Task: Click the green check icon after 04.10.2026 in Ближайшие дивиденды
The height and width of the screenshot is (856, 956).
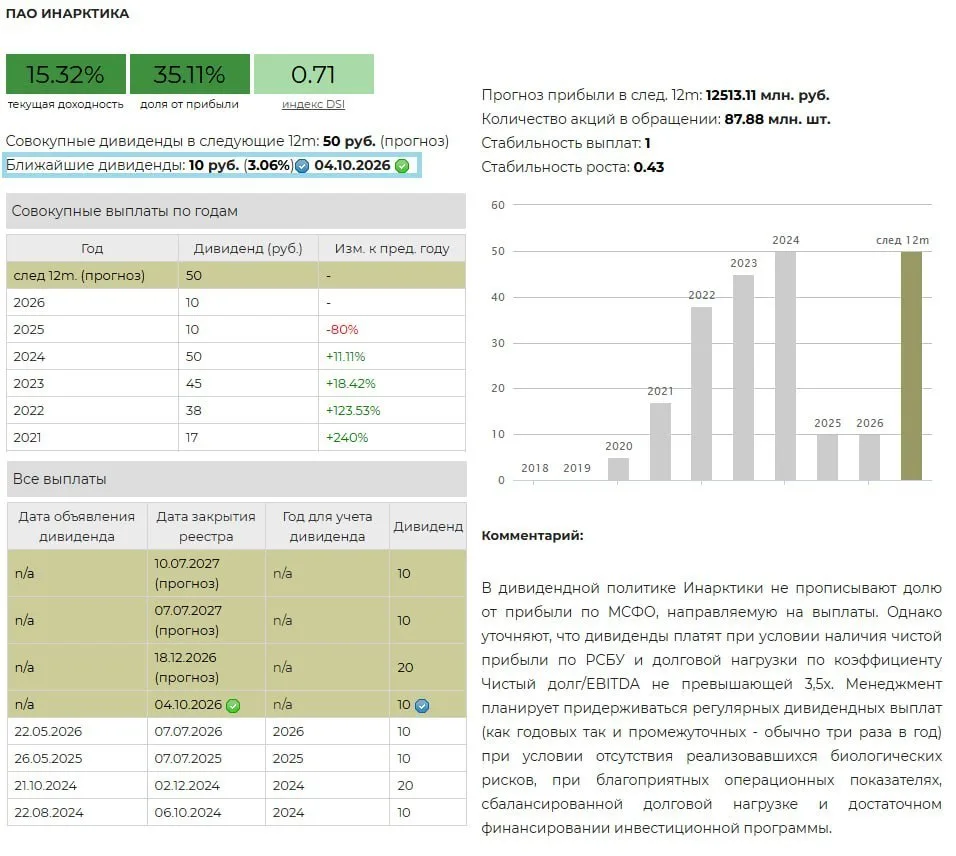Action: [402, 166]
